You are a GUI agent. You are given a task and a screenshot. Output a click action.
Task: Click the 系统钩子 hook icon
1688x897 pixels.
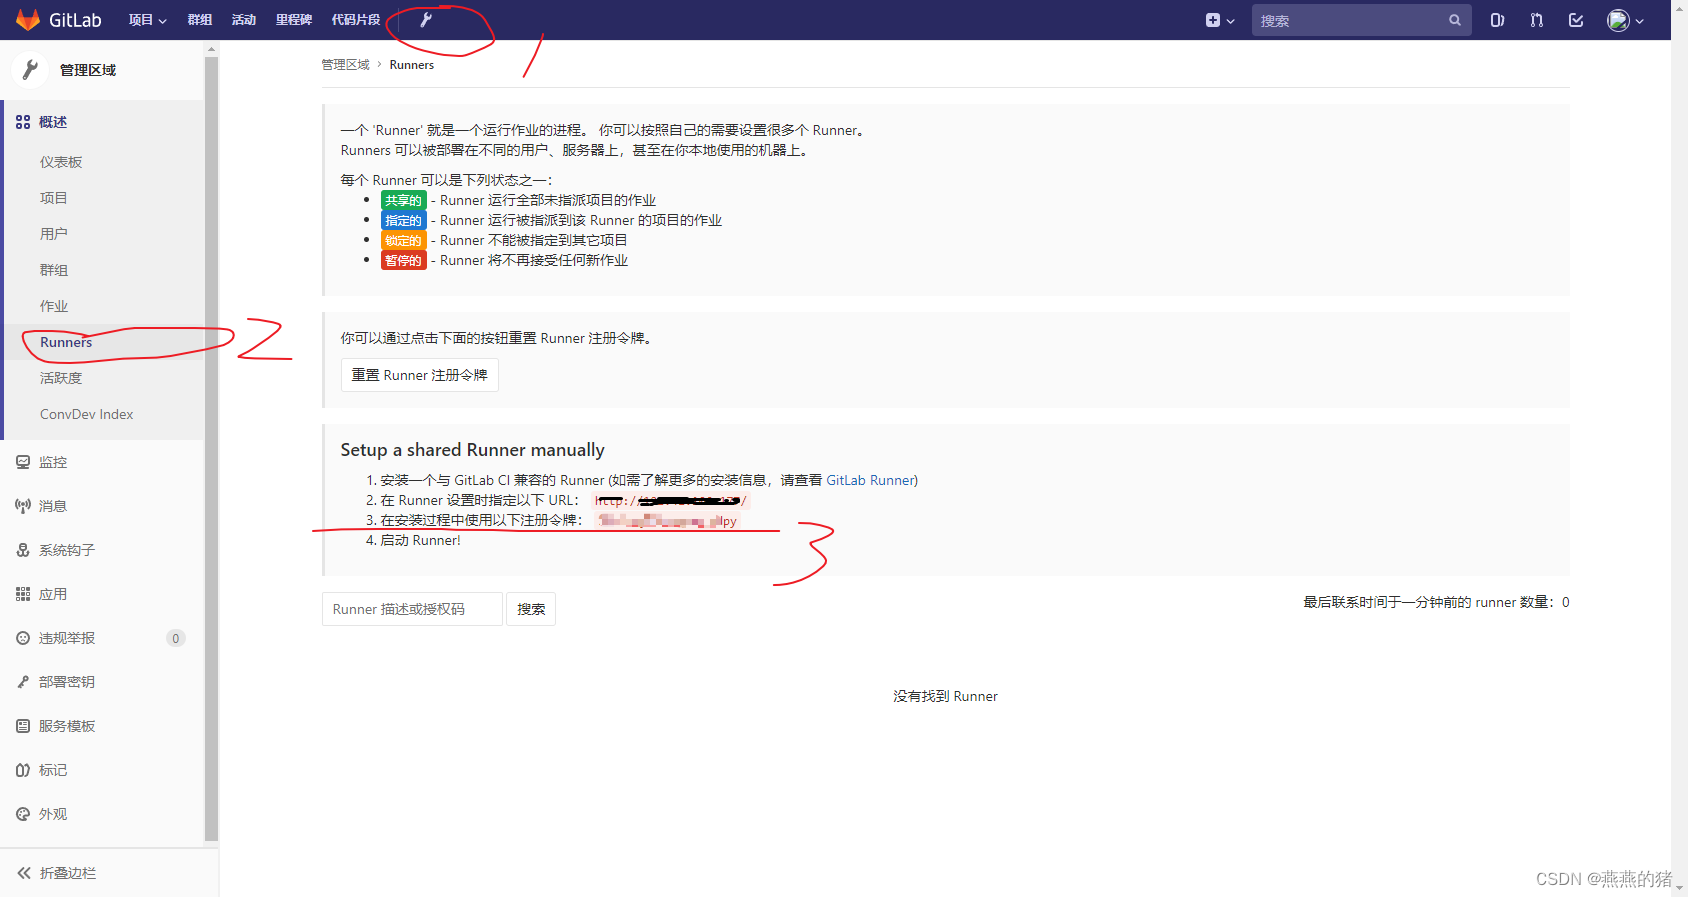click(23, 550)
